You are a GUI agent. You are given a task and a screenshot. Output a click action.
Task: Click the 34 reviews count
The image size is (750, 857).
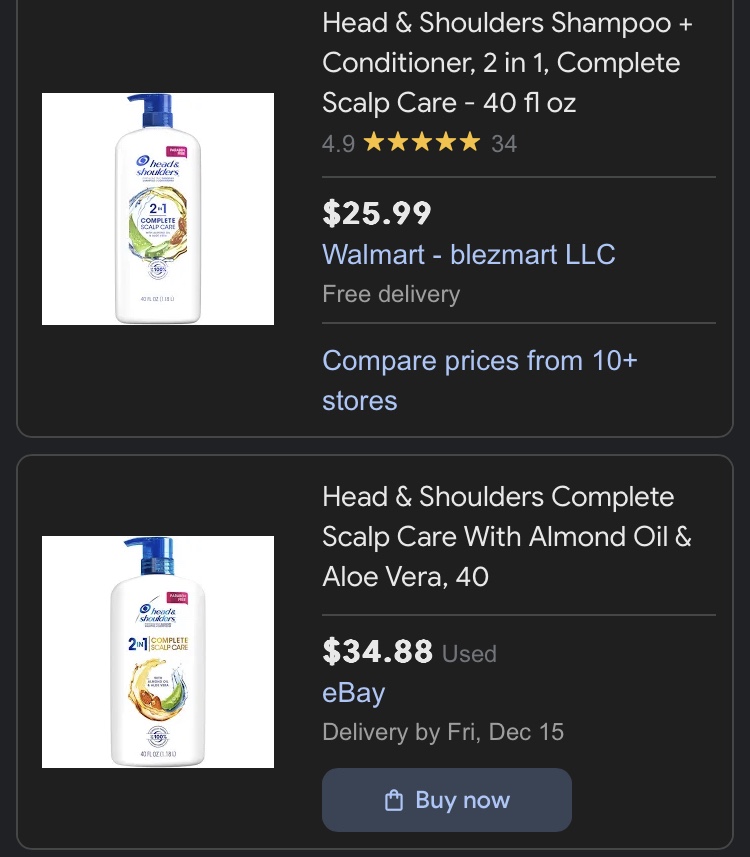tap(504, 144)
